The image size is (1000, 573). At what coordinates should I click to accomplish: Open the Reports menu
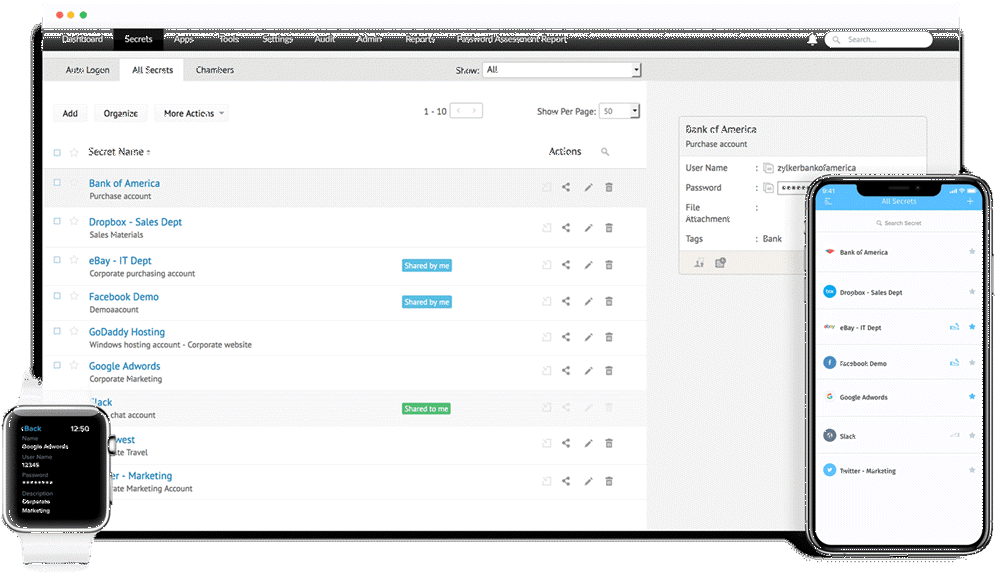pos(420,39)
